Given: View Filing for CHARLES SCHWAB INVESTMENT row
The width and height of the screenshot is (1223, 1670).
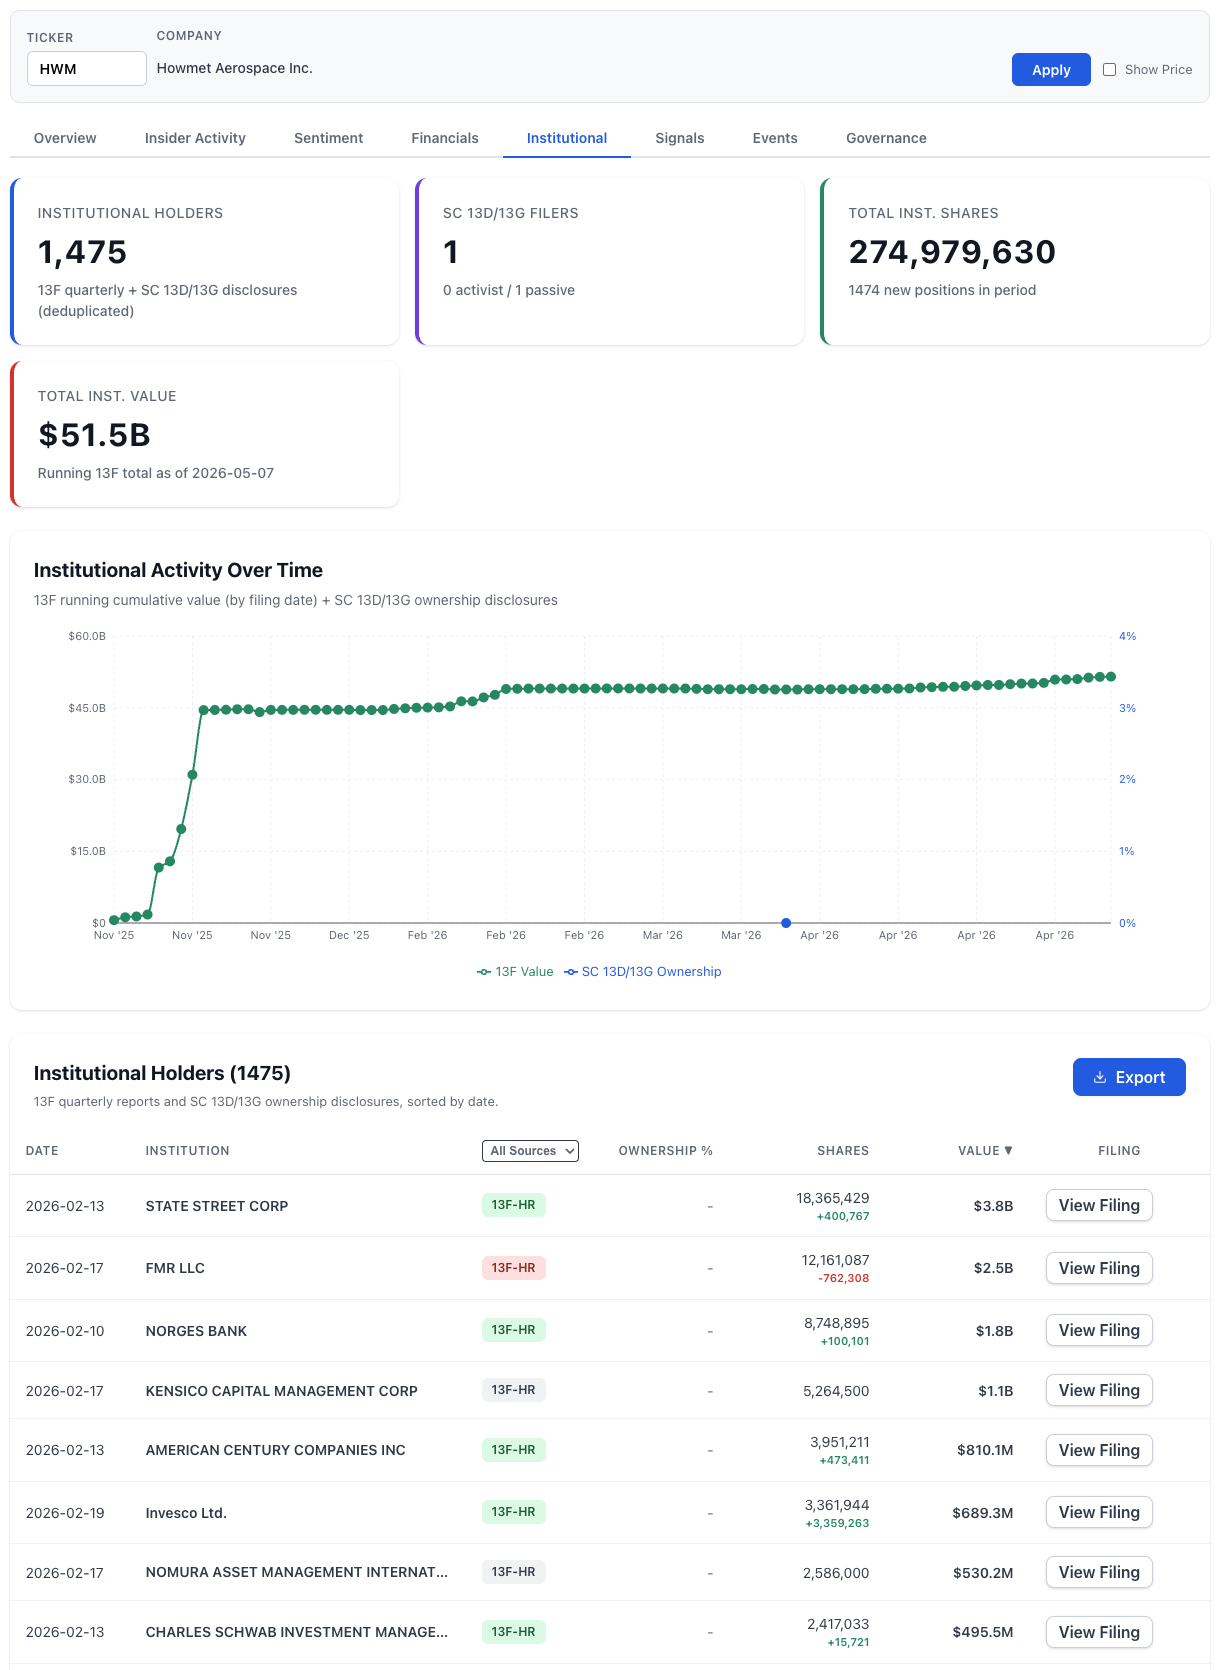Looking at the screenshot, I should 1099,1632.
